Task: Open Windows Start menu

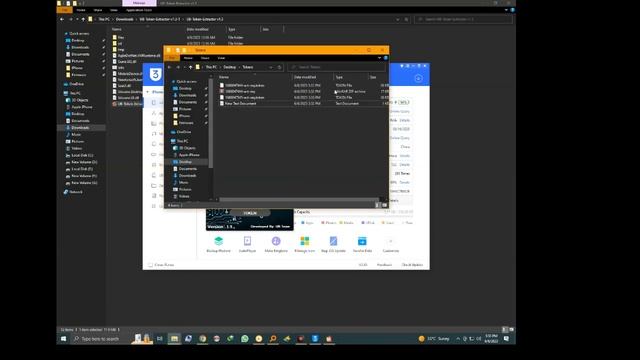Action: [64, 339]
